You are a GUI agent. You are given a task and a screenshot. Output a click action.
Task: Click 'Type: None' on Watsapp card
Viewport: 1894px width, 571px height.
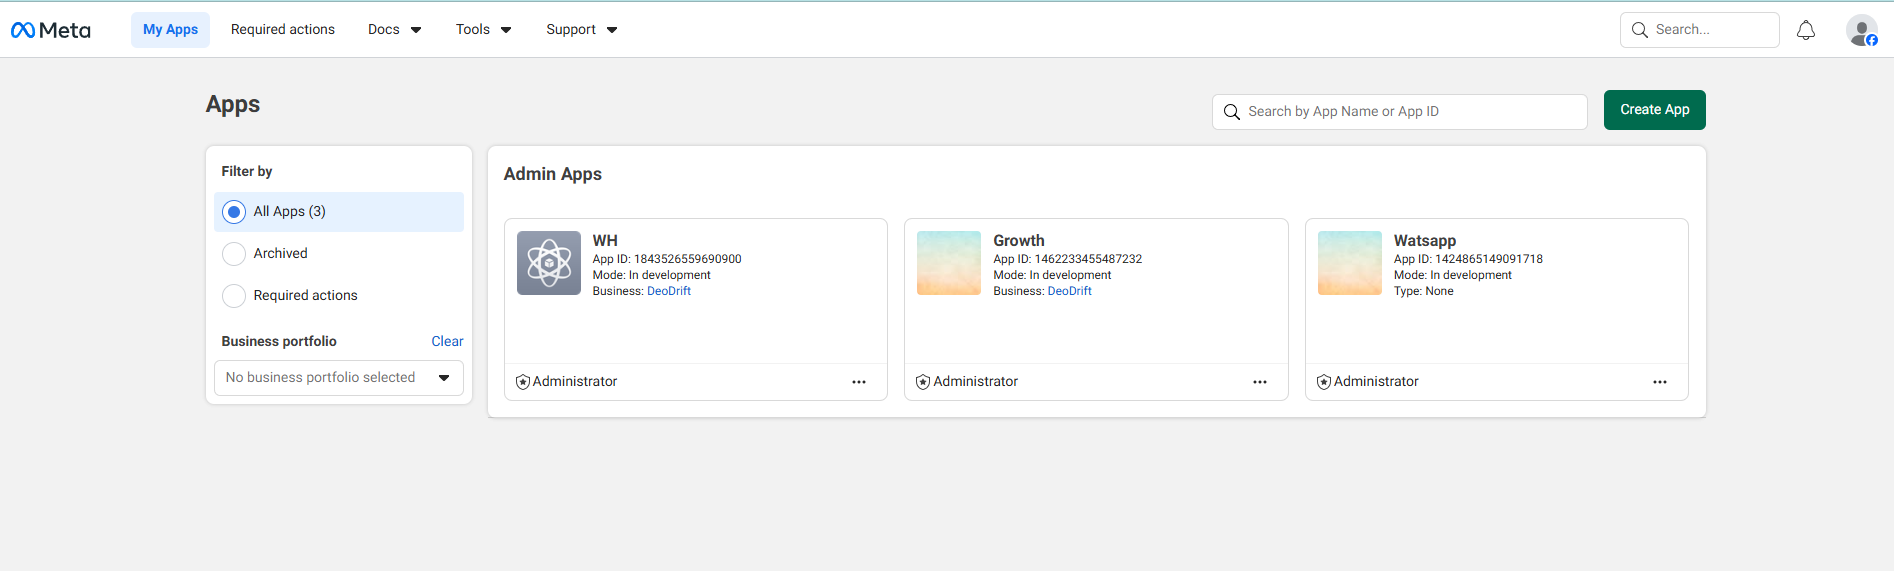click(x=1424, y=291)
